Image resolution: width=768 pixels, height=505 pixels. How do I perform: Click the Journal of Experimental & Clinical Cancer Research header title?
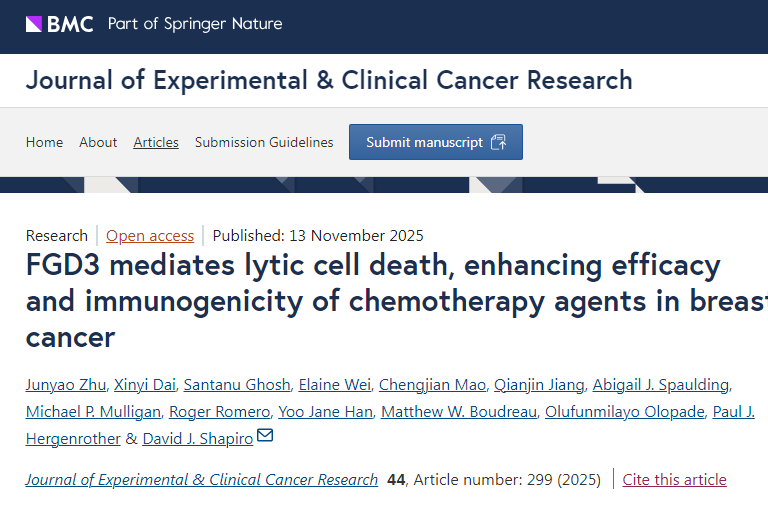click(329, 80)
